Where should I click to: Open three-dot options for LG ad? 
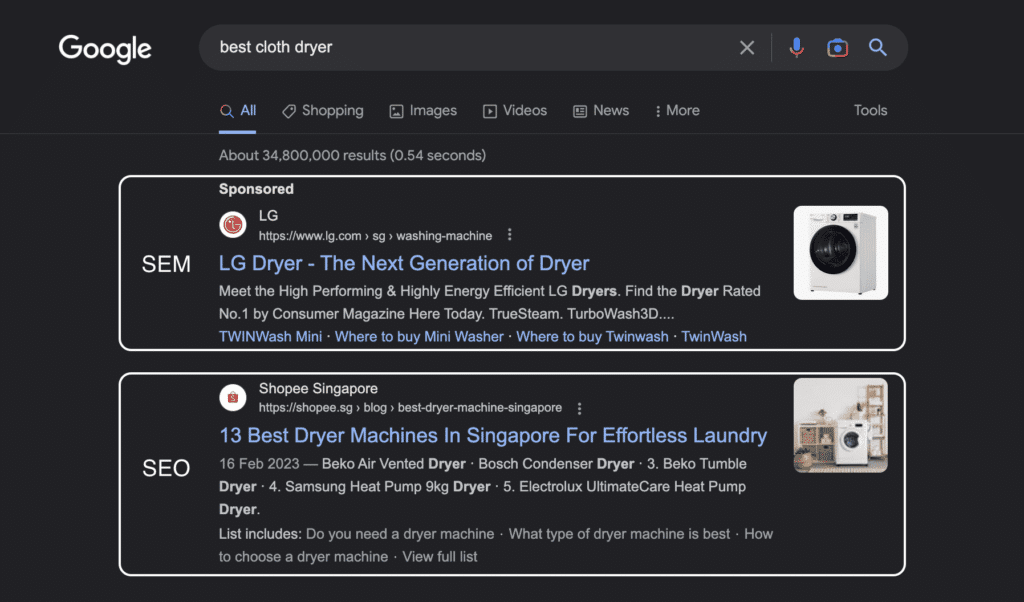(510, 235)
